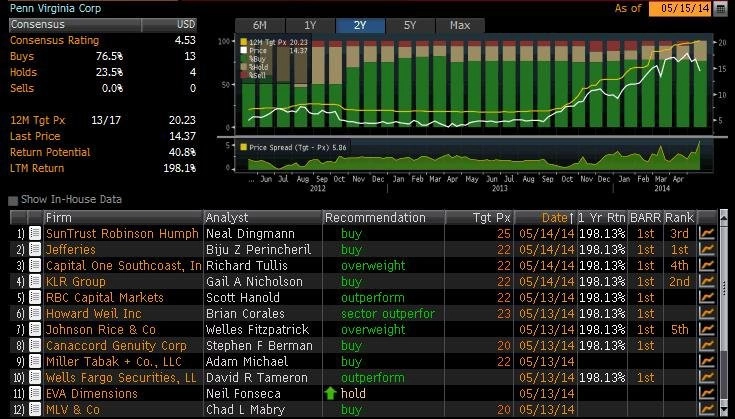The width and height of the screenshot is (735, 419).
Task: Toggle Price series in chart legend
Action: tap(244, 51)
